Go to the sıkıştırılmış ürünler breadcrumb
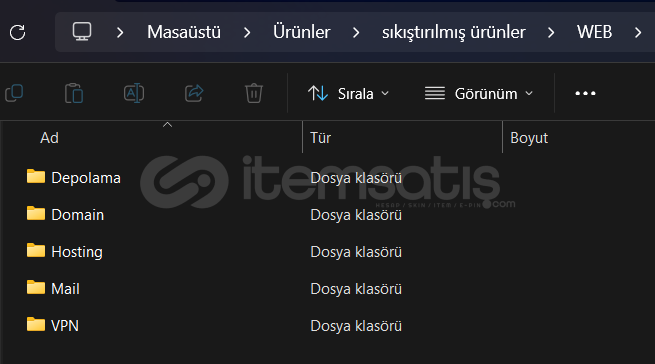The image size is (655, 364). pyautogui.click(x=454, y=32)
